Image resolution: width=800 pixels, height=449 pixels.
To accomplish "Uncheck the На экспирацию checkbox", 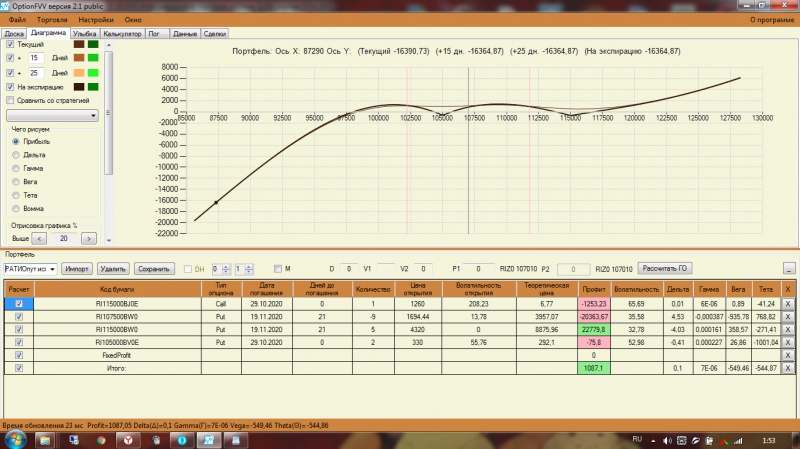I will point(10,87).
